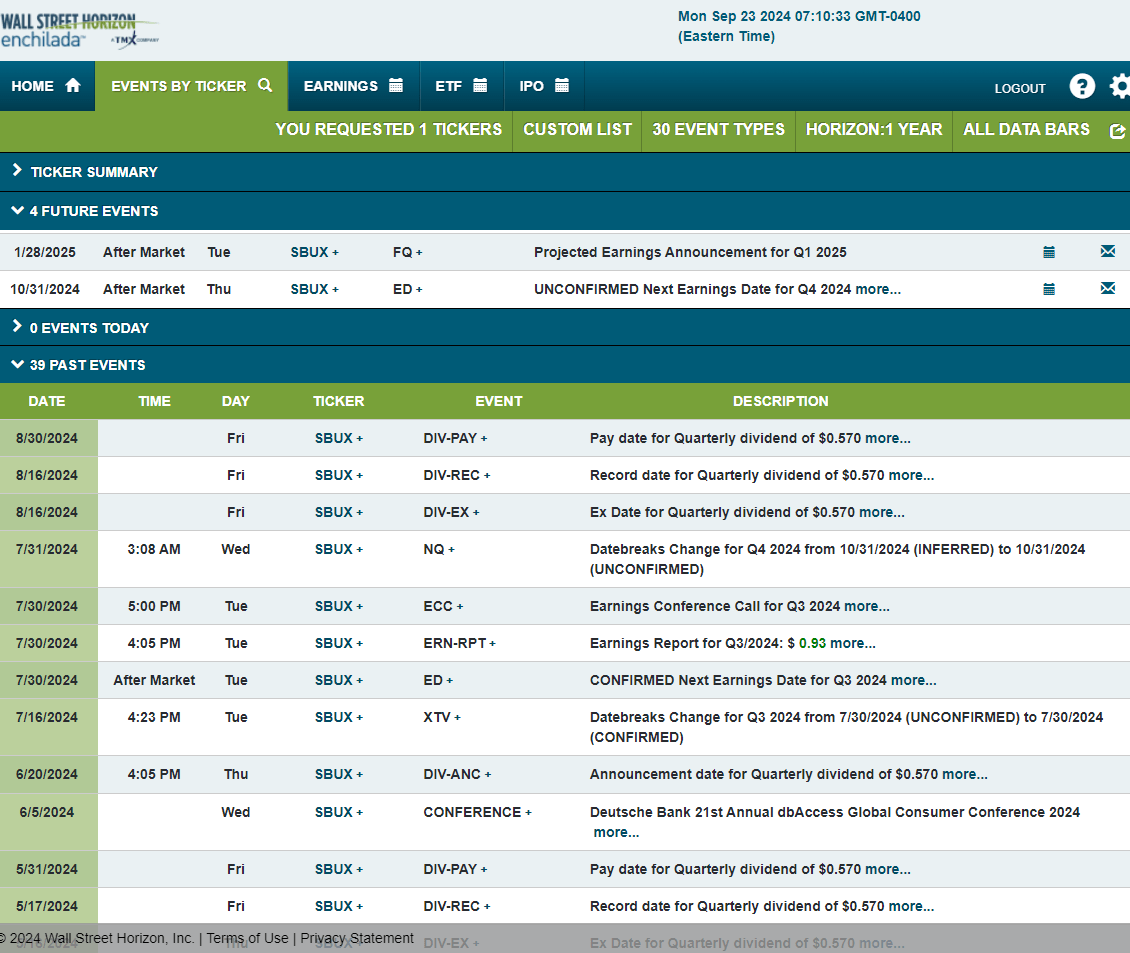The image size is (1130, 953).
Task: Click You Requested 1 Tickers
Action: click(x=388, y=130)
